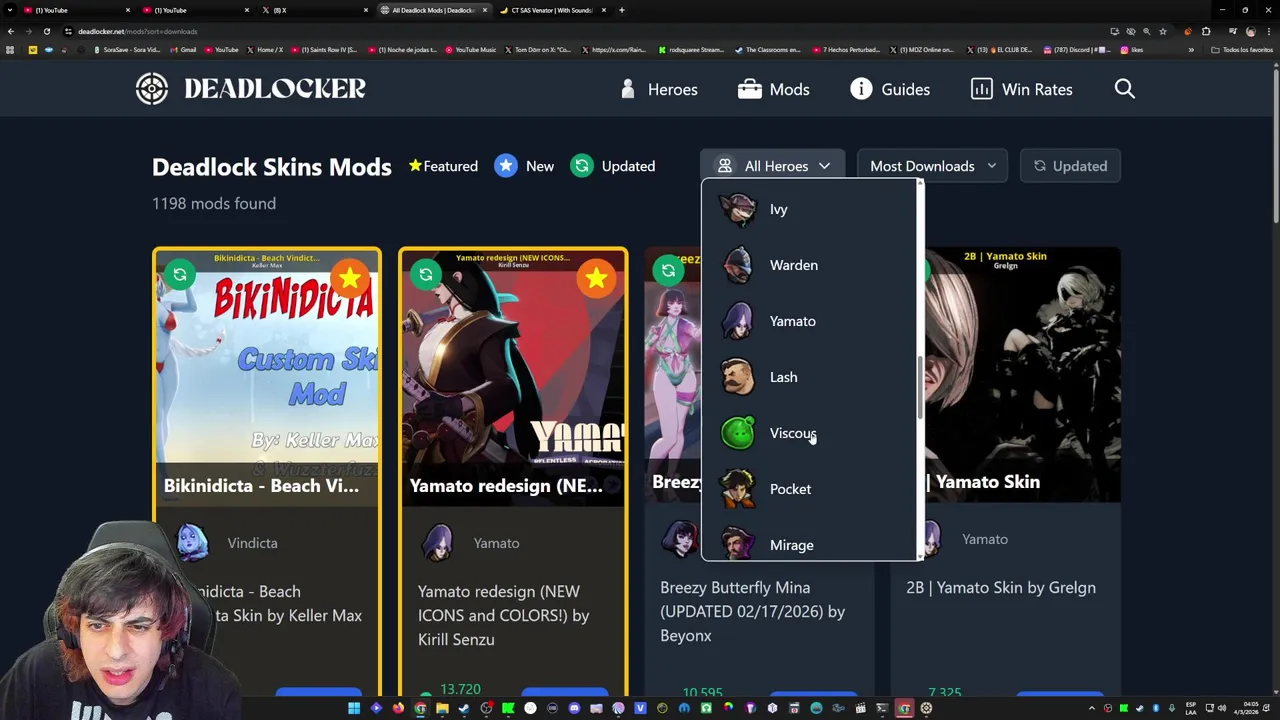1280x720 pixels.
Task: Open Todos los favoritos bookmarks folder
Action: click(x=1244, y=49)
